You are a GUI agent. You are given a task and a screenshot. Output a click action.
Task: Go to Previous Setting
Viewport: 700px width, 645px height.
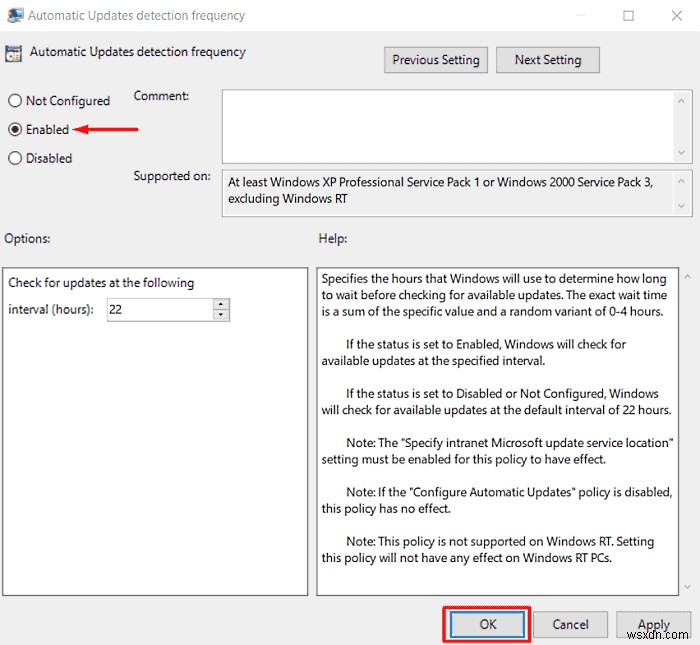pos(436,60)
